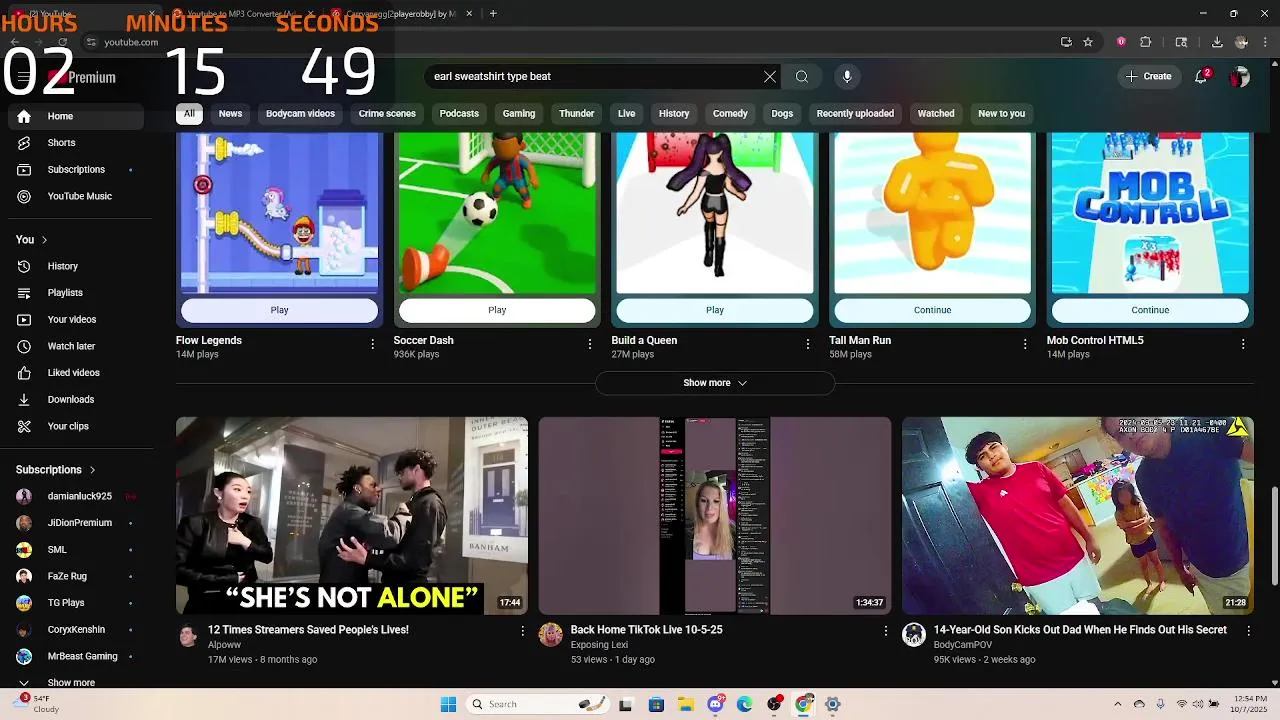Screen dimensions: 1280x720
Task: Select the Gaming filter chip
Action: 519,114
